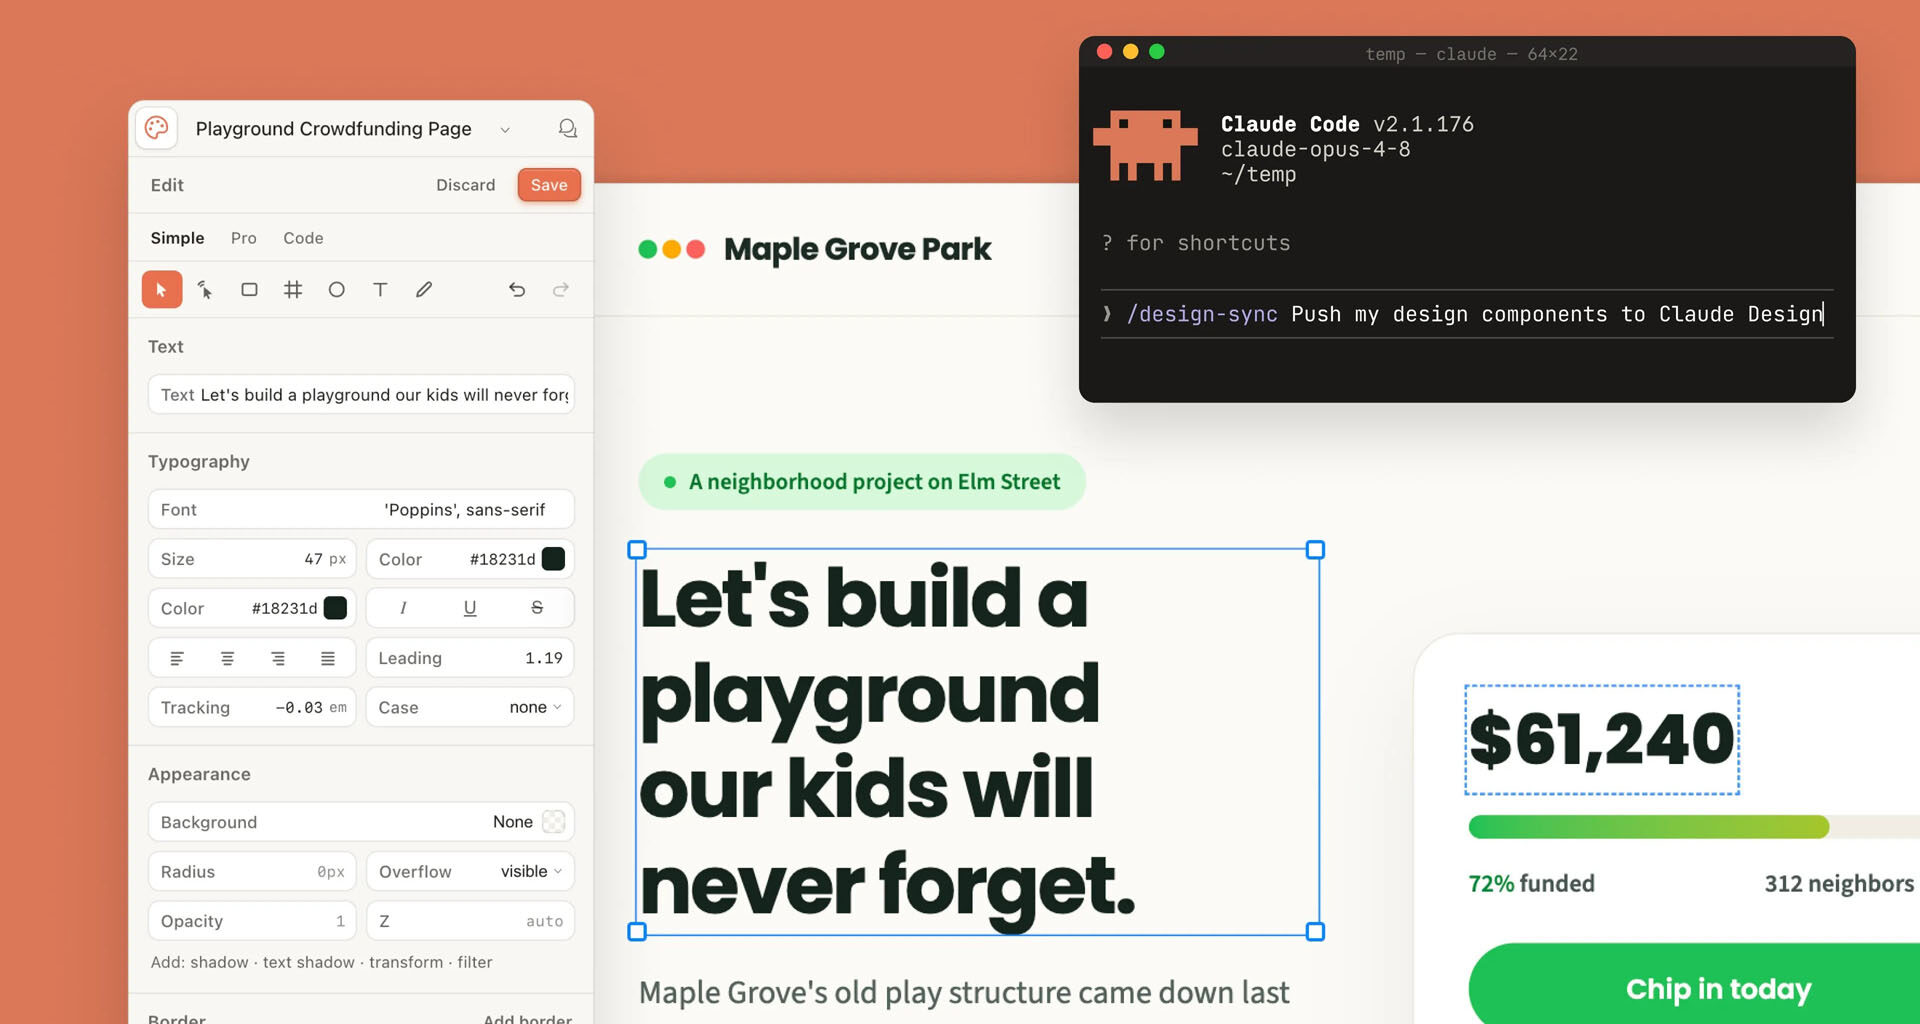
Task: Minimize the Claude terminal window
Action: (1131, 52)
